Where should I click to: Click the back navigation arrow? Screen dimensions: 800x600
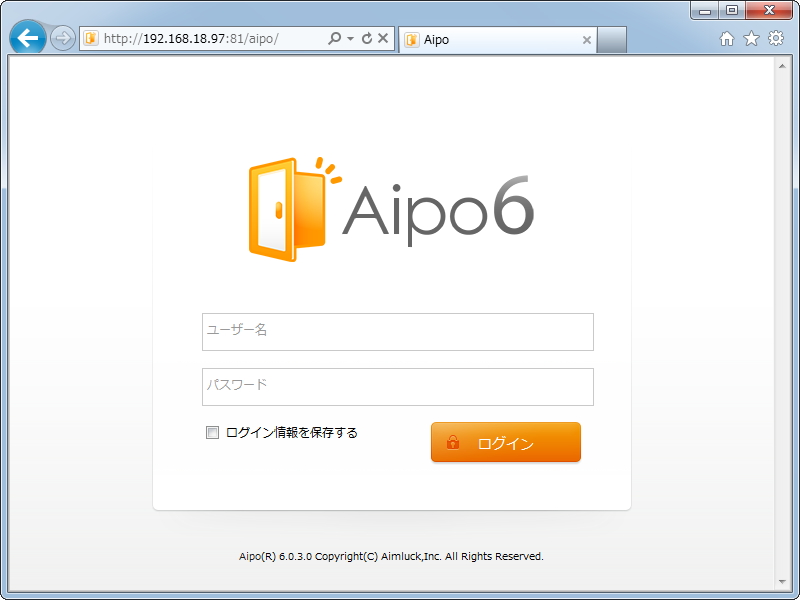point(27,38)
